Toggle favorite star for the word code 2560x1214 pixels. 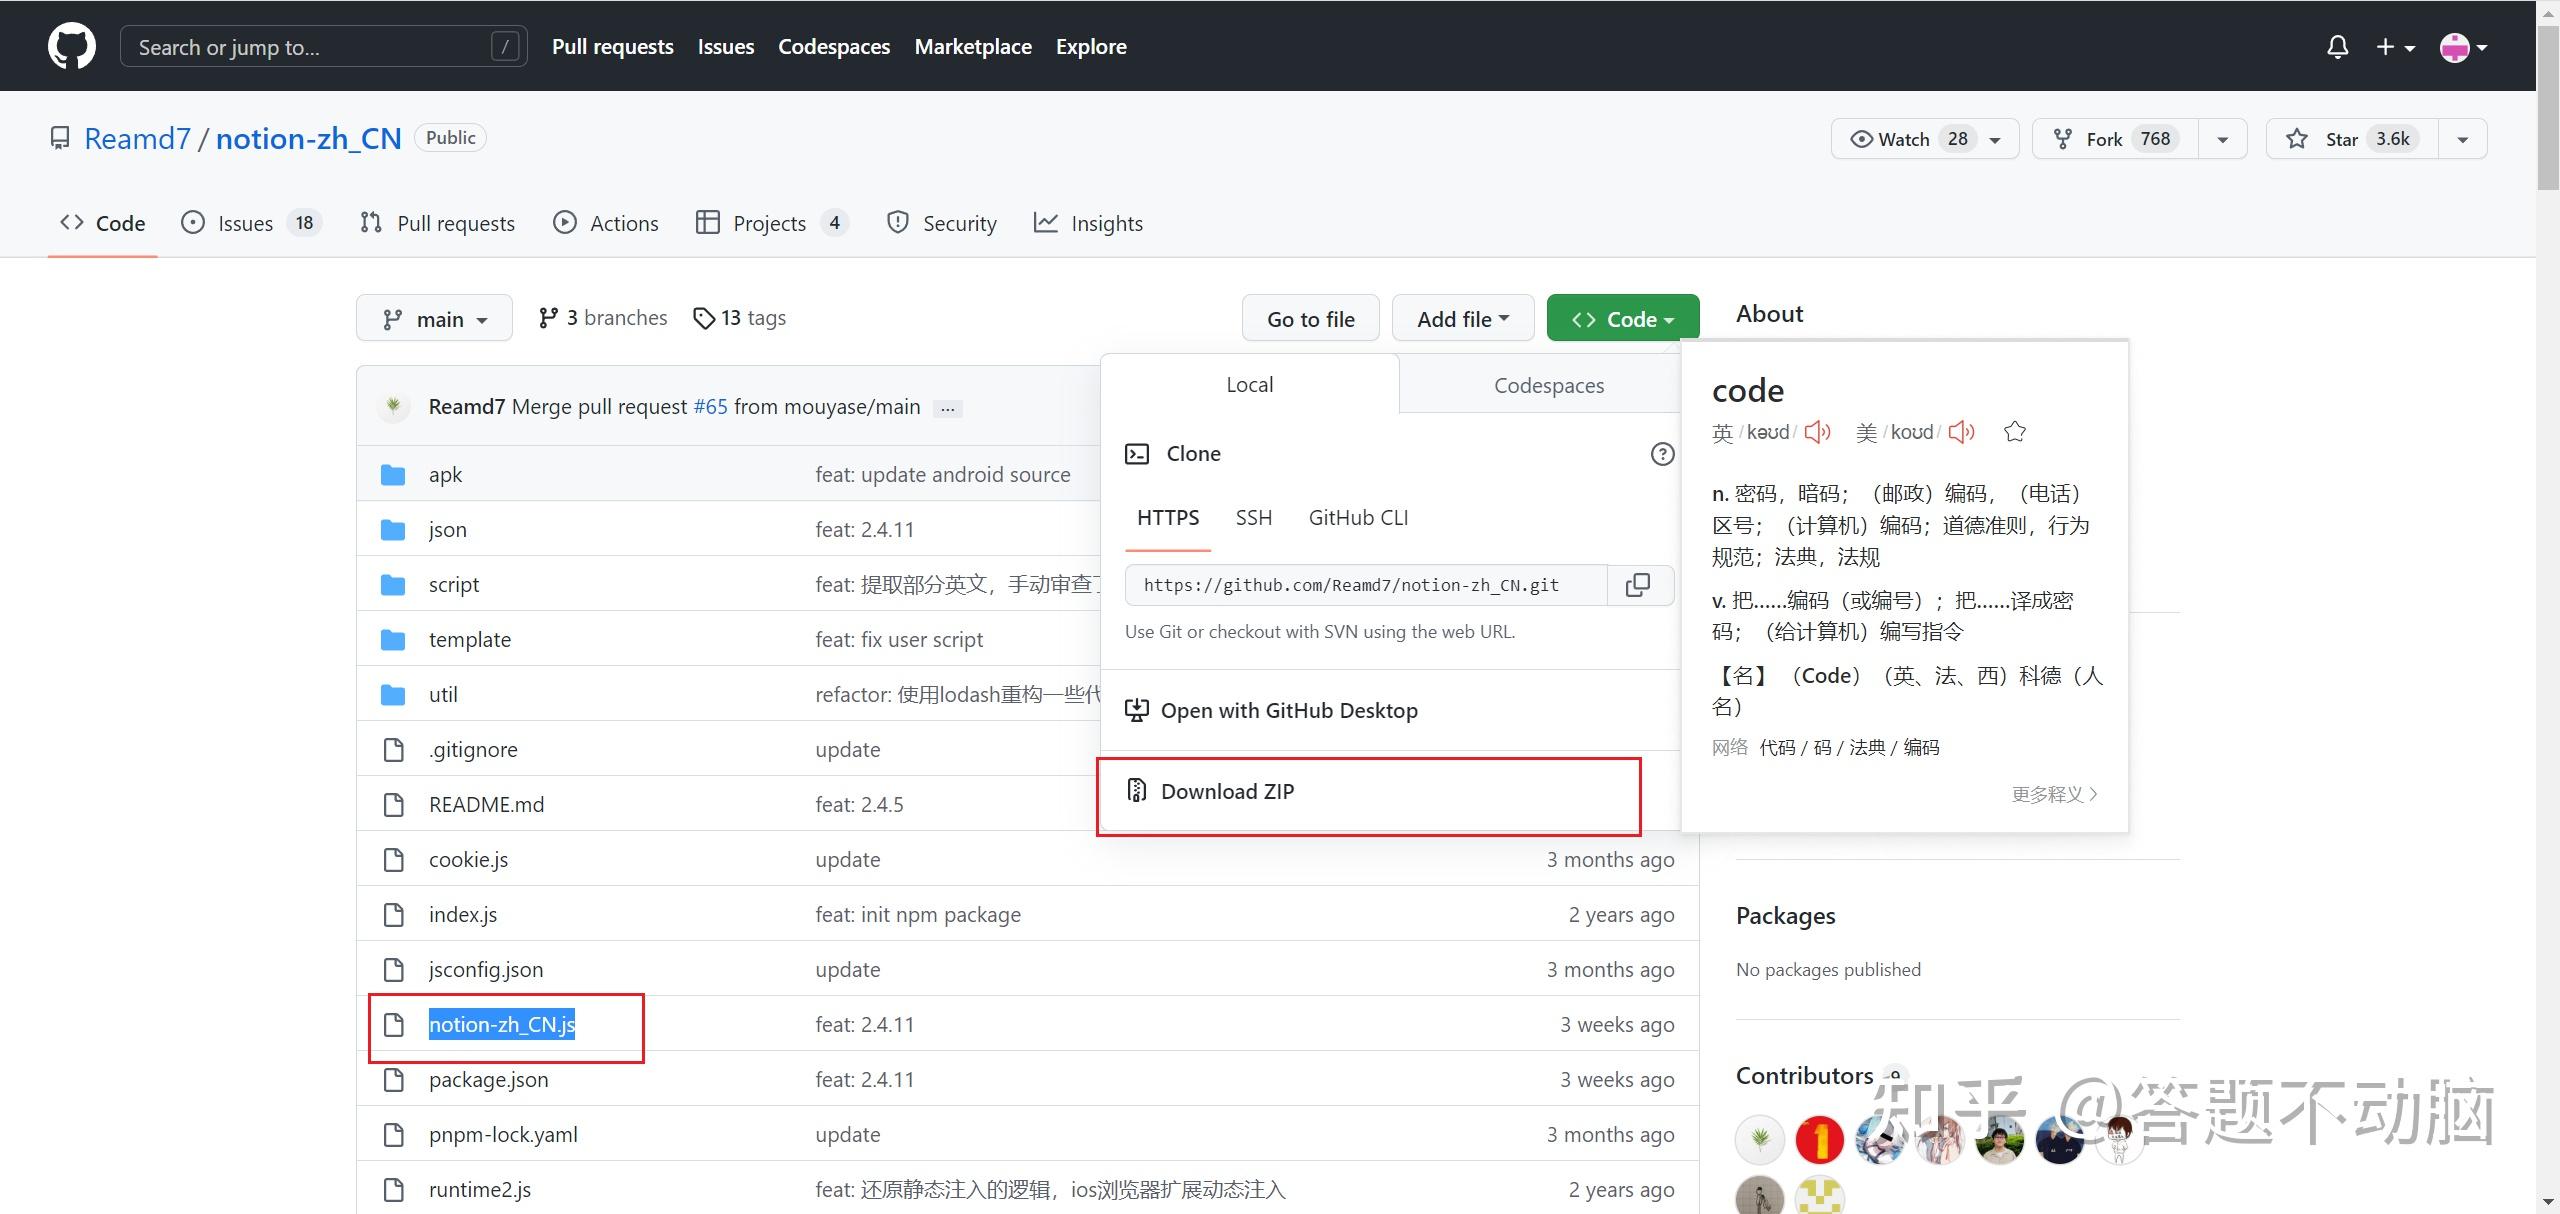coord(2014,431)
